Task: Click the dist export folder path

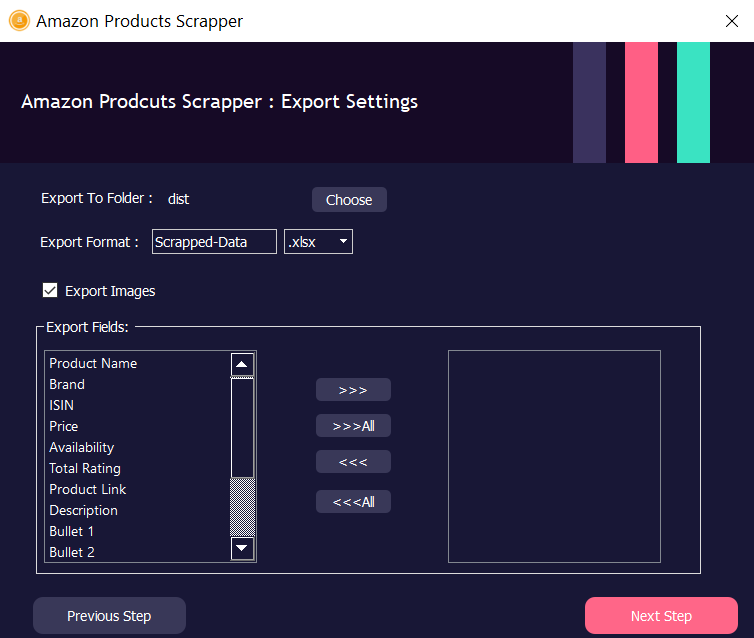Action: pyautogui.click(x=178, y=199)
